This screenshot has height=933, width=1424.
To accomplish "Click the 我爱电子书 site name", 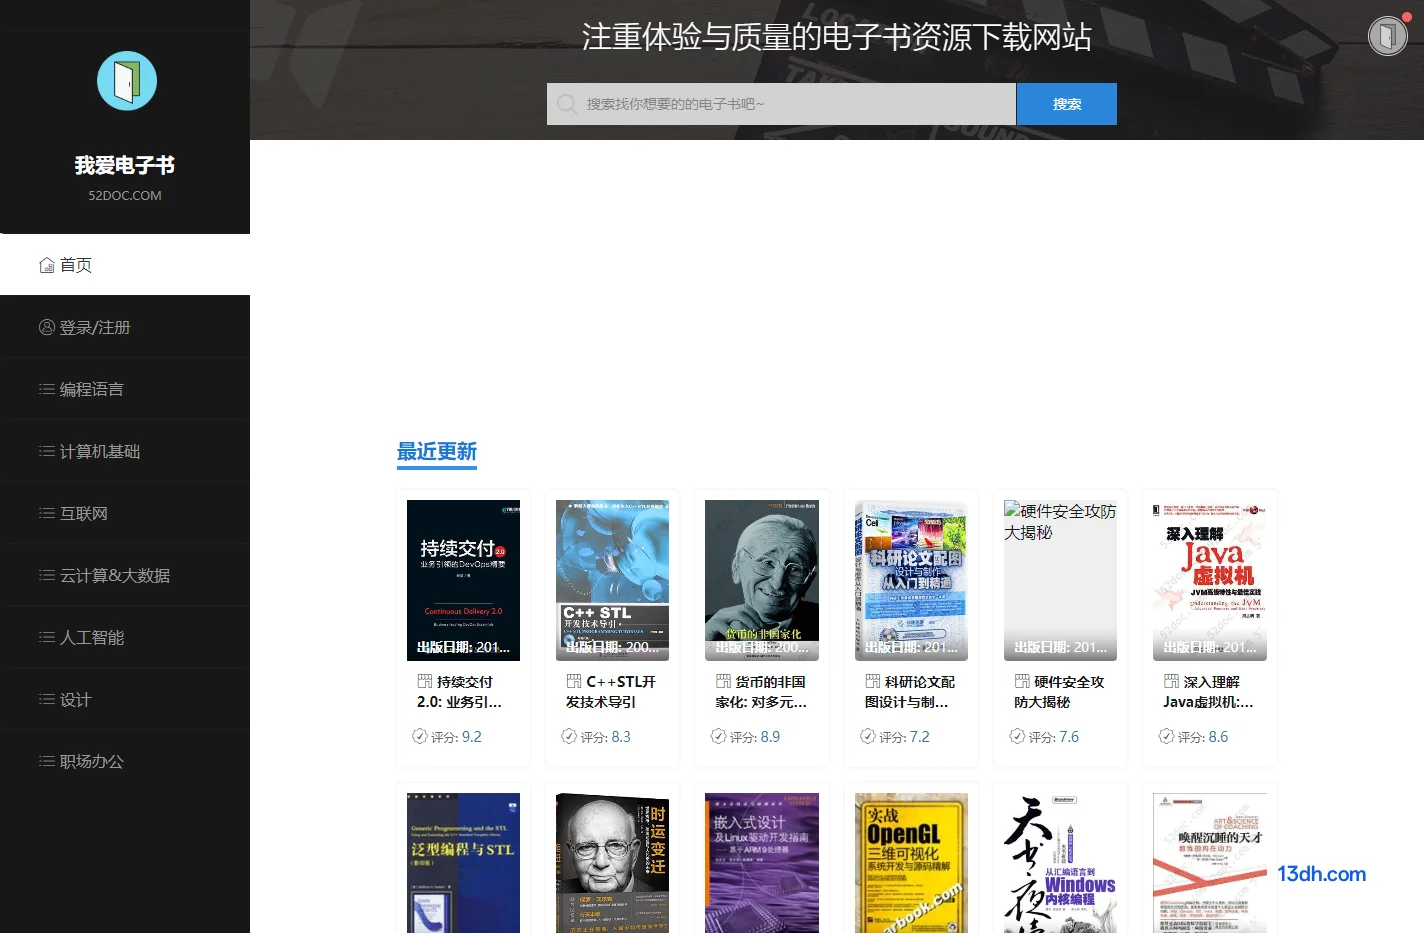I will click(125, 165).
